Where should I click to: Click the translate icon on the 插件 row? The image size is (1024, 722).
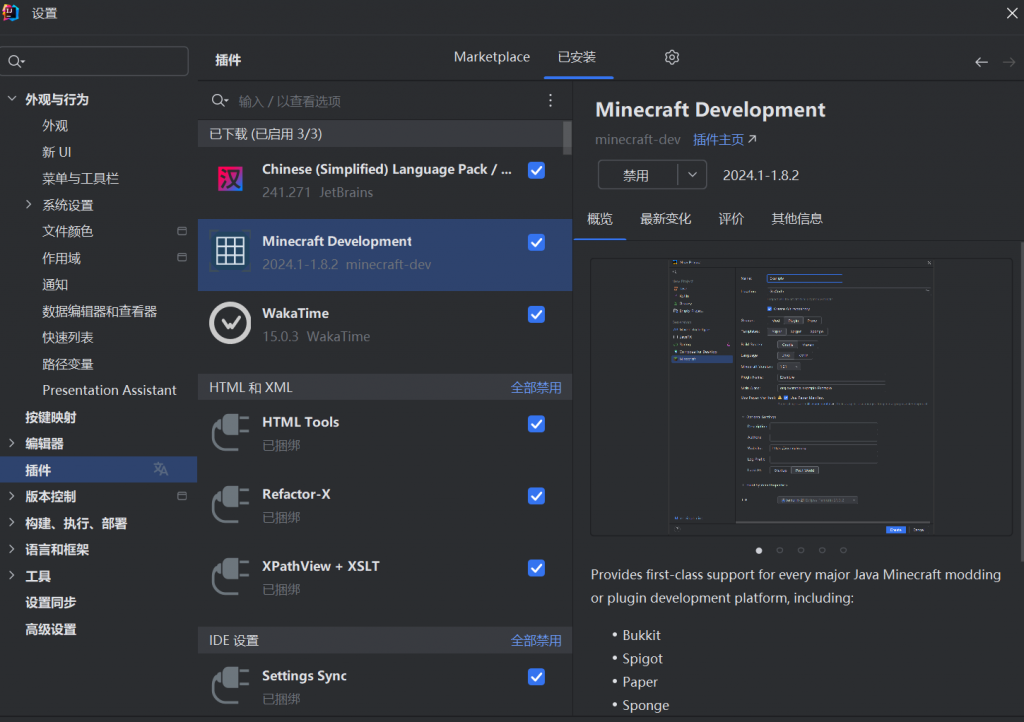[x=161, y=469]
